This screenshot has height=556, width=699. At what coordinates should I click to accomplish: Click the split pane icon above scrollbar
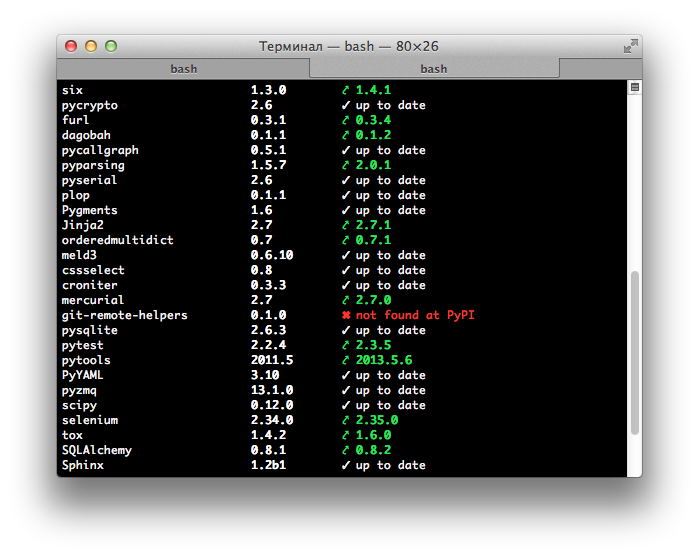pyautogui.click(x=635, y=87)
